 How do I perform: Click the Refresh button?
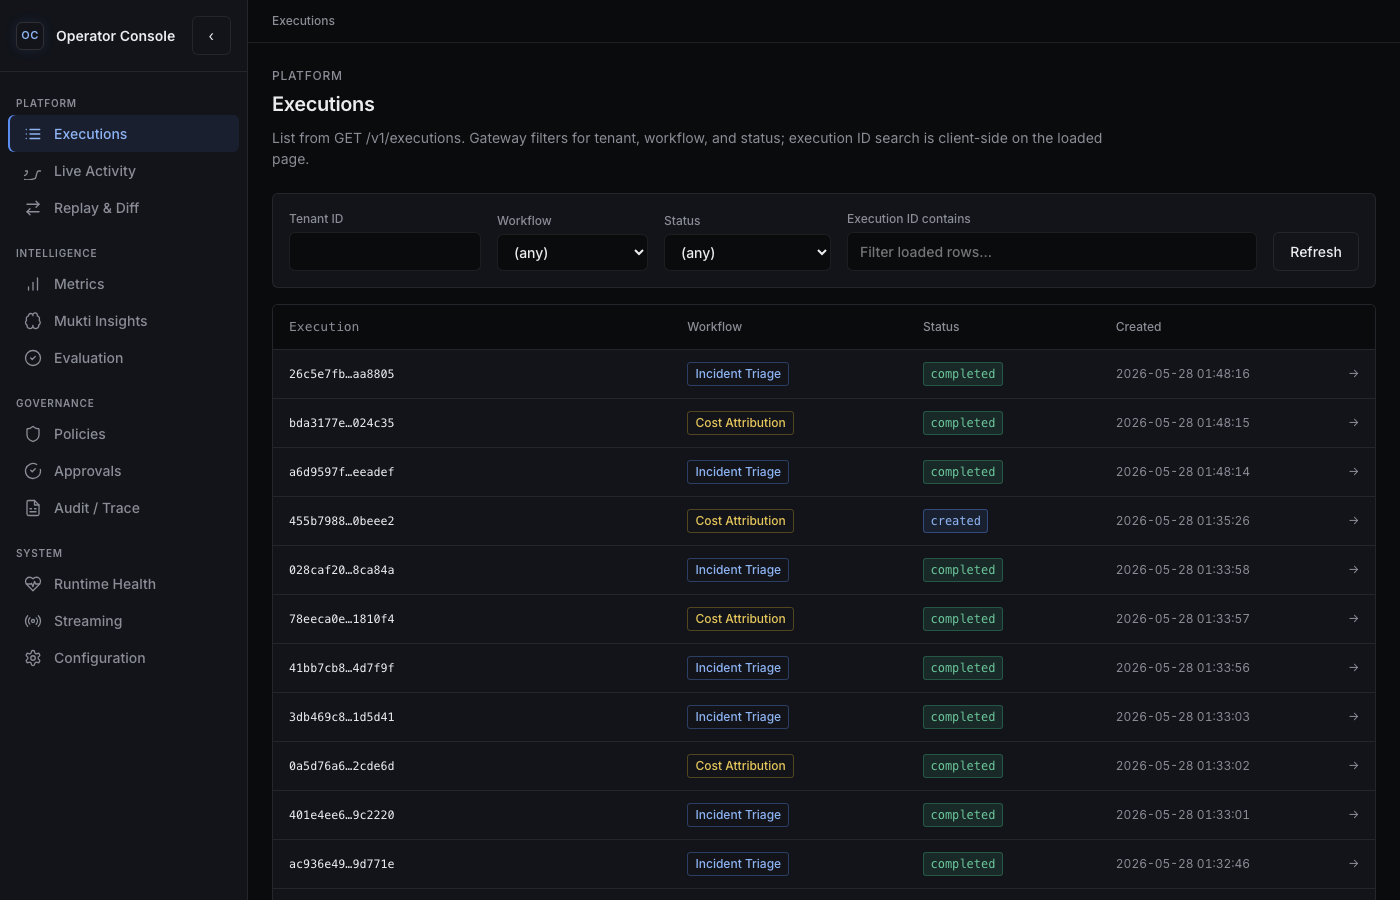[1315, 252]
